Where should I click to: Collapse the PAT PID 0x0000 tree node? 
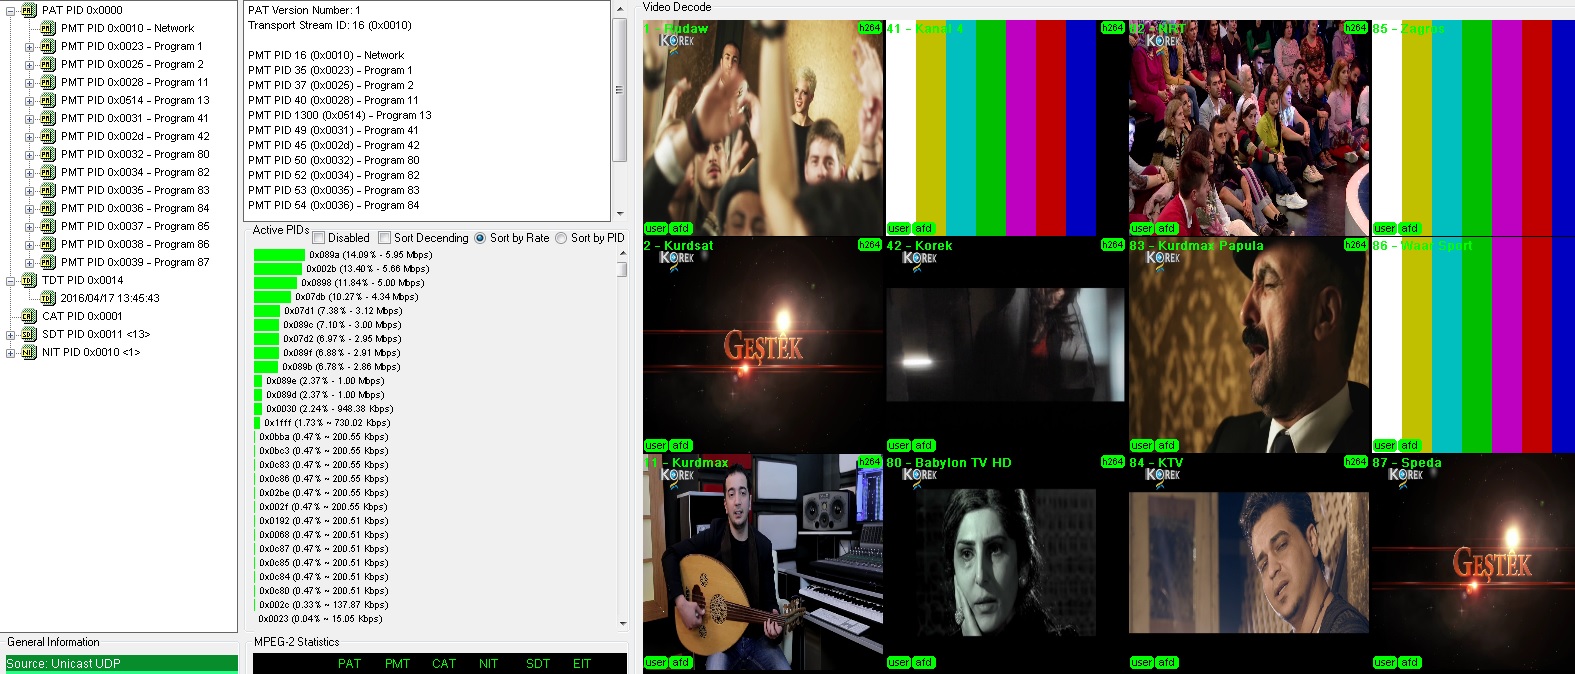click(11, 10)
